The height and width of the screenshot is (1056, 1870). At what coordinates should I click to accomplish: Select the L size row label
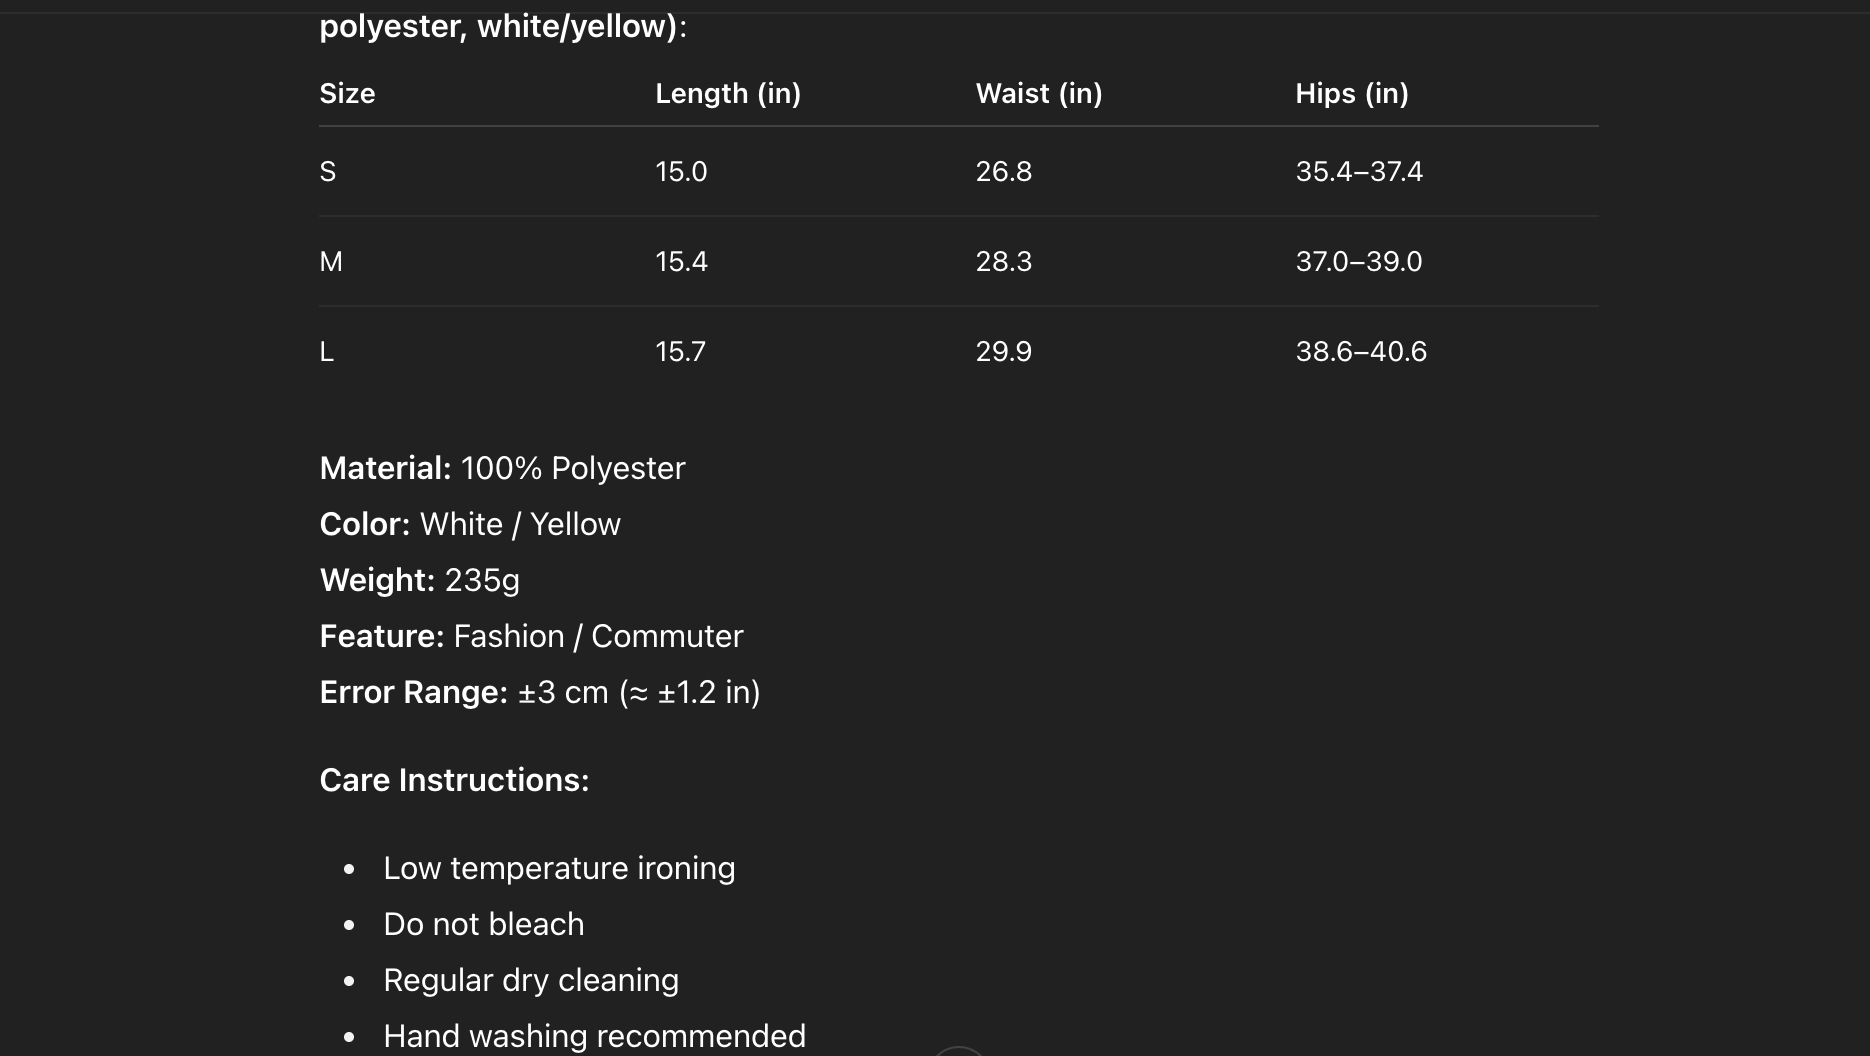(327, 352)
